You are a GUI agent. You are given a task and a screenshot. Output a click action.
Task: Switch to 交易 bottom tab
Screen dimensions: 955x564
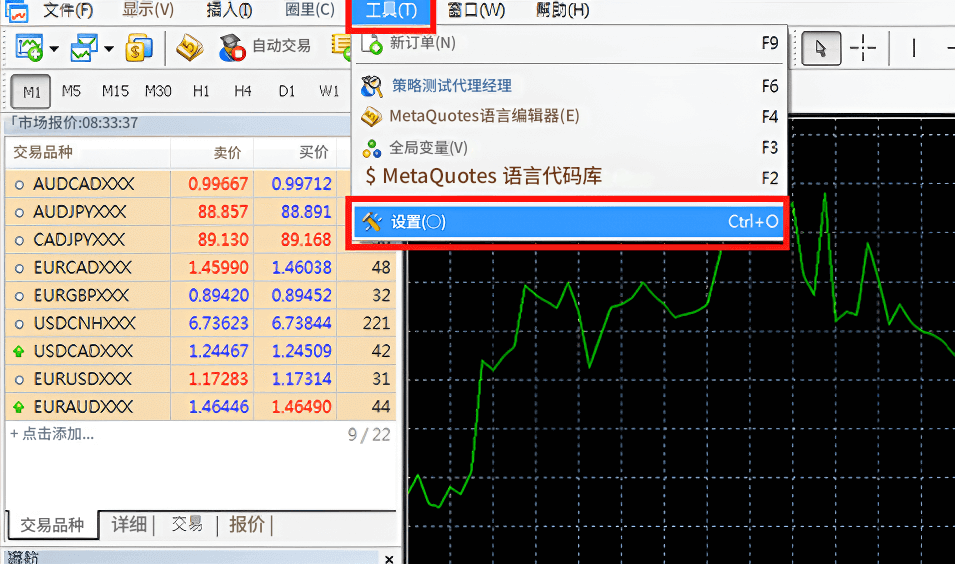[x=187, y=524]
